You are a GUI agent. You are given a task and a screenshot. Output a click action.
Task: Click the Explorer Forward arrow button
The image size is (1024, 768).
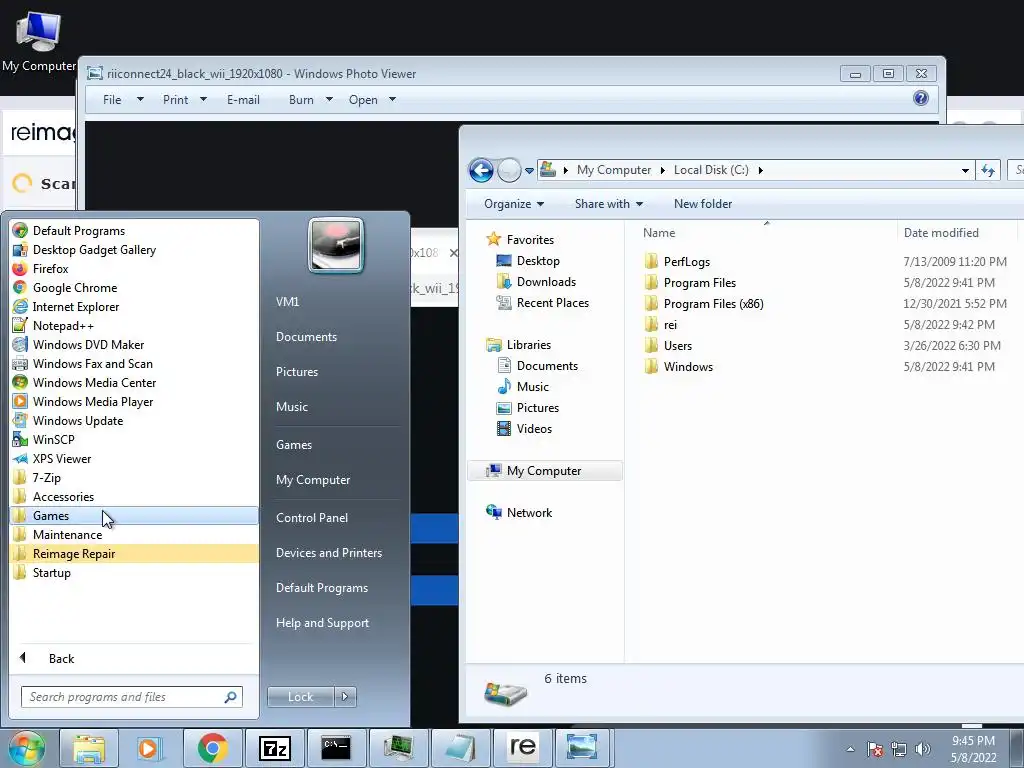point(509,170)
